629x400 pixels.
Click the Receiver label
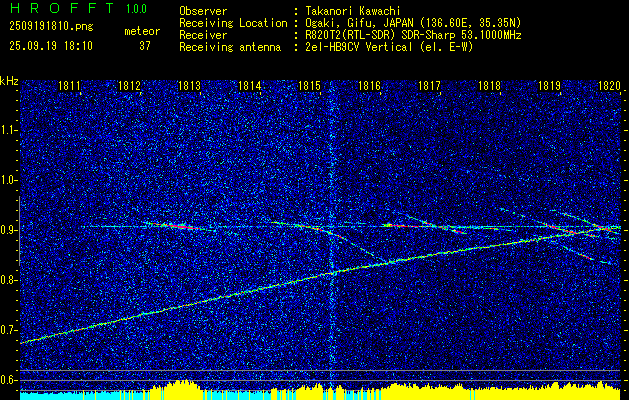203,35
